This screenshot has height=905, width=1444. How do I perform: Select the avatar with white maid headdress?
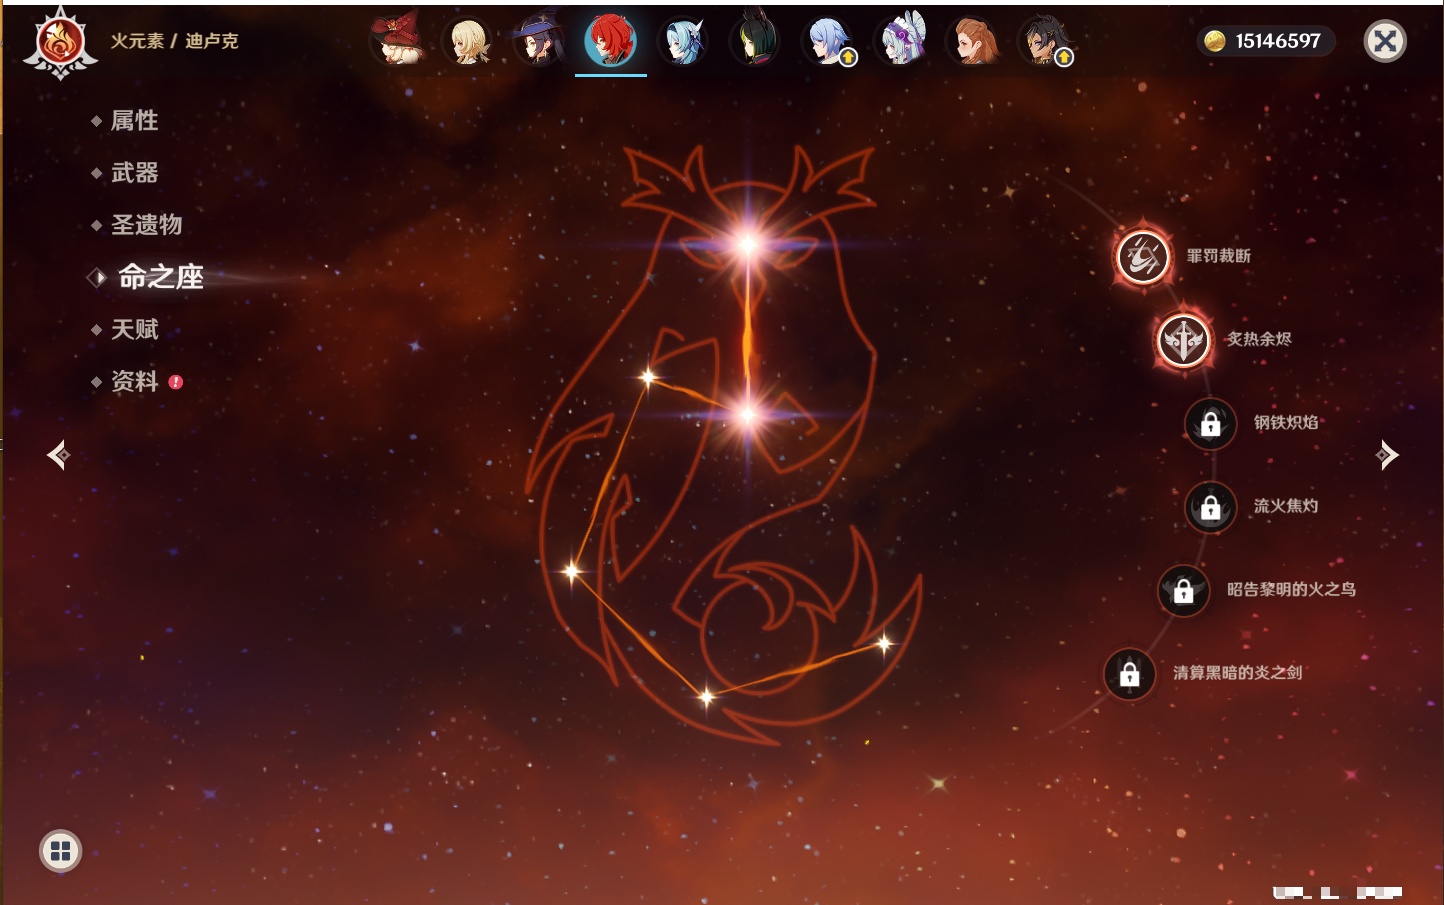(x=902, y=41)
